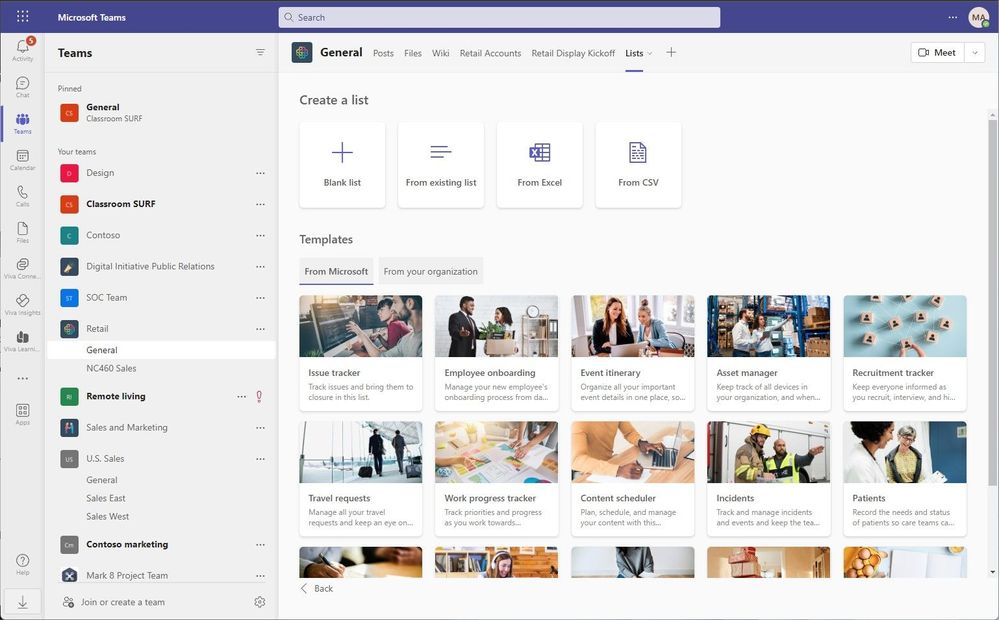Select the Teams icon in the rail

[22, 123]
